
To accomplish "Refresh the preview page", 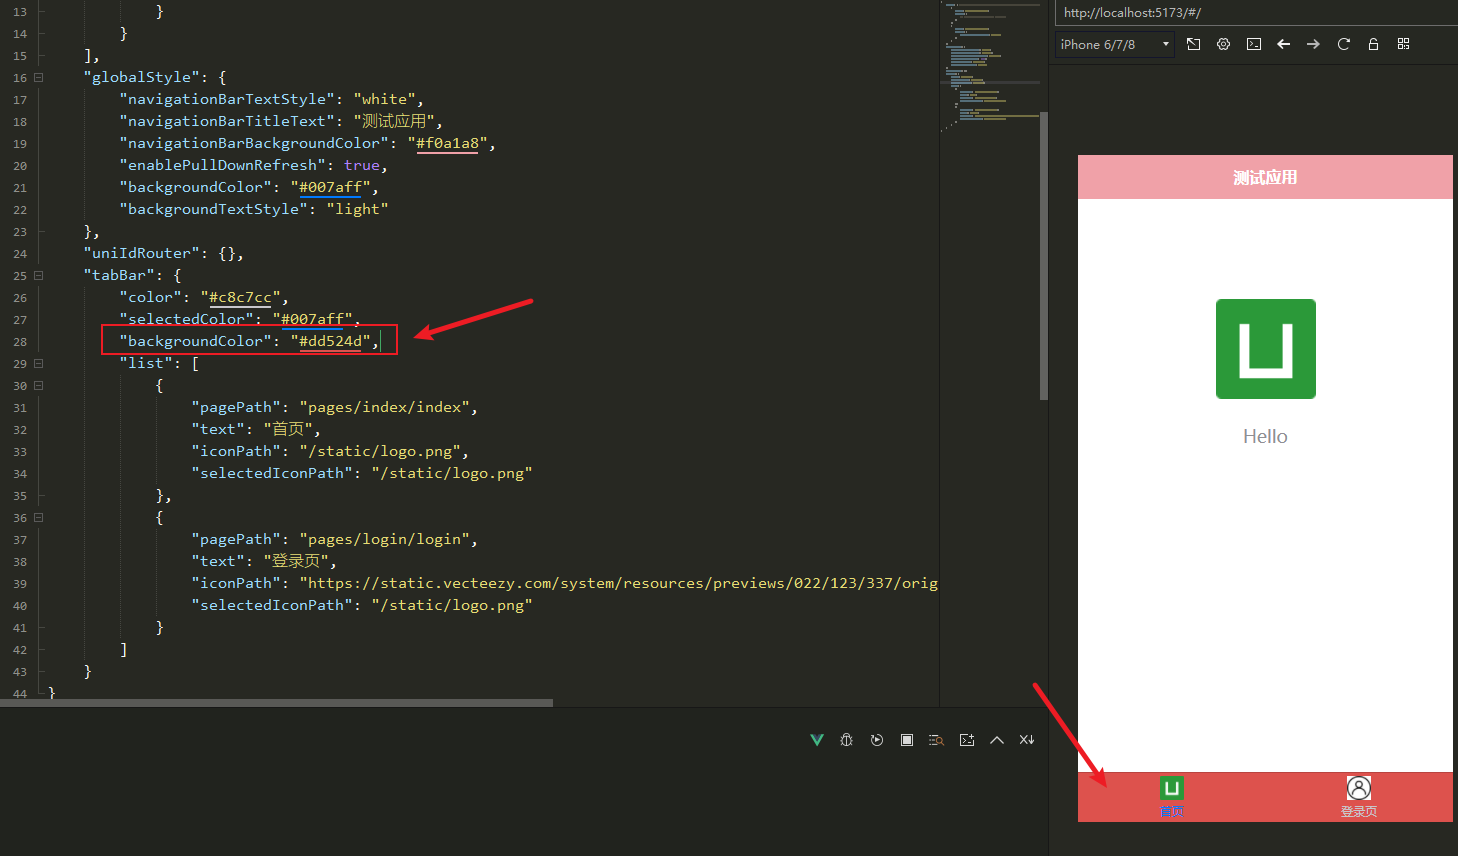I will [x=1344, y=44].
